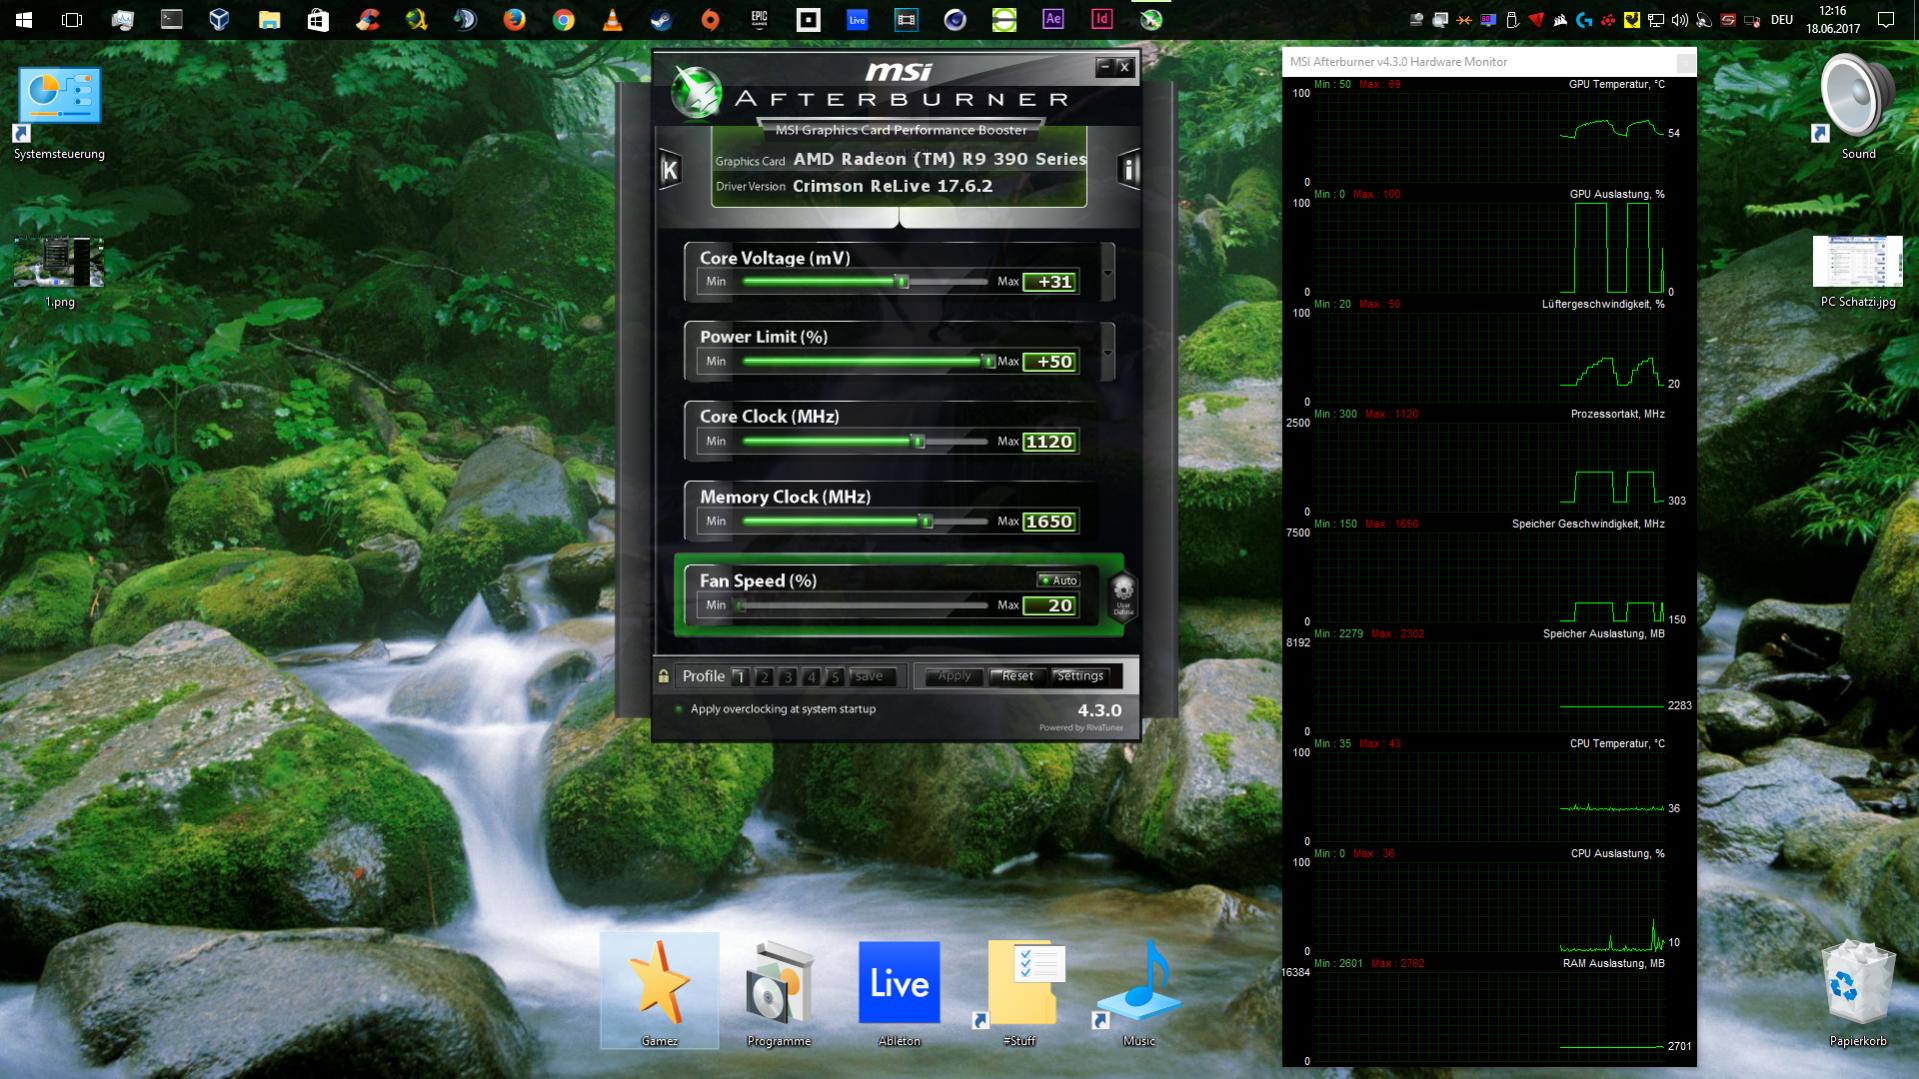Select the Music desktop shortcut
Image resolution: width=1919 pixels, height=1079 pixels.
1138,993
